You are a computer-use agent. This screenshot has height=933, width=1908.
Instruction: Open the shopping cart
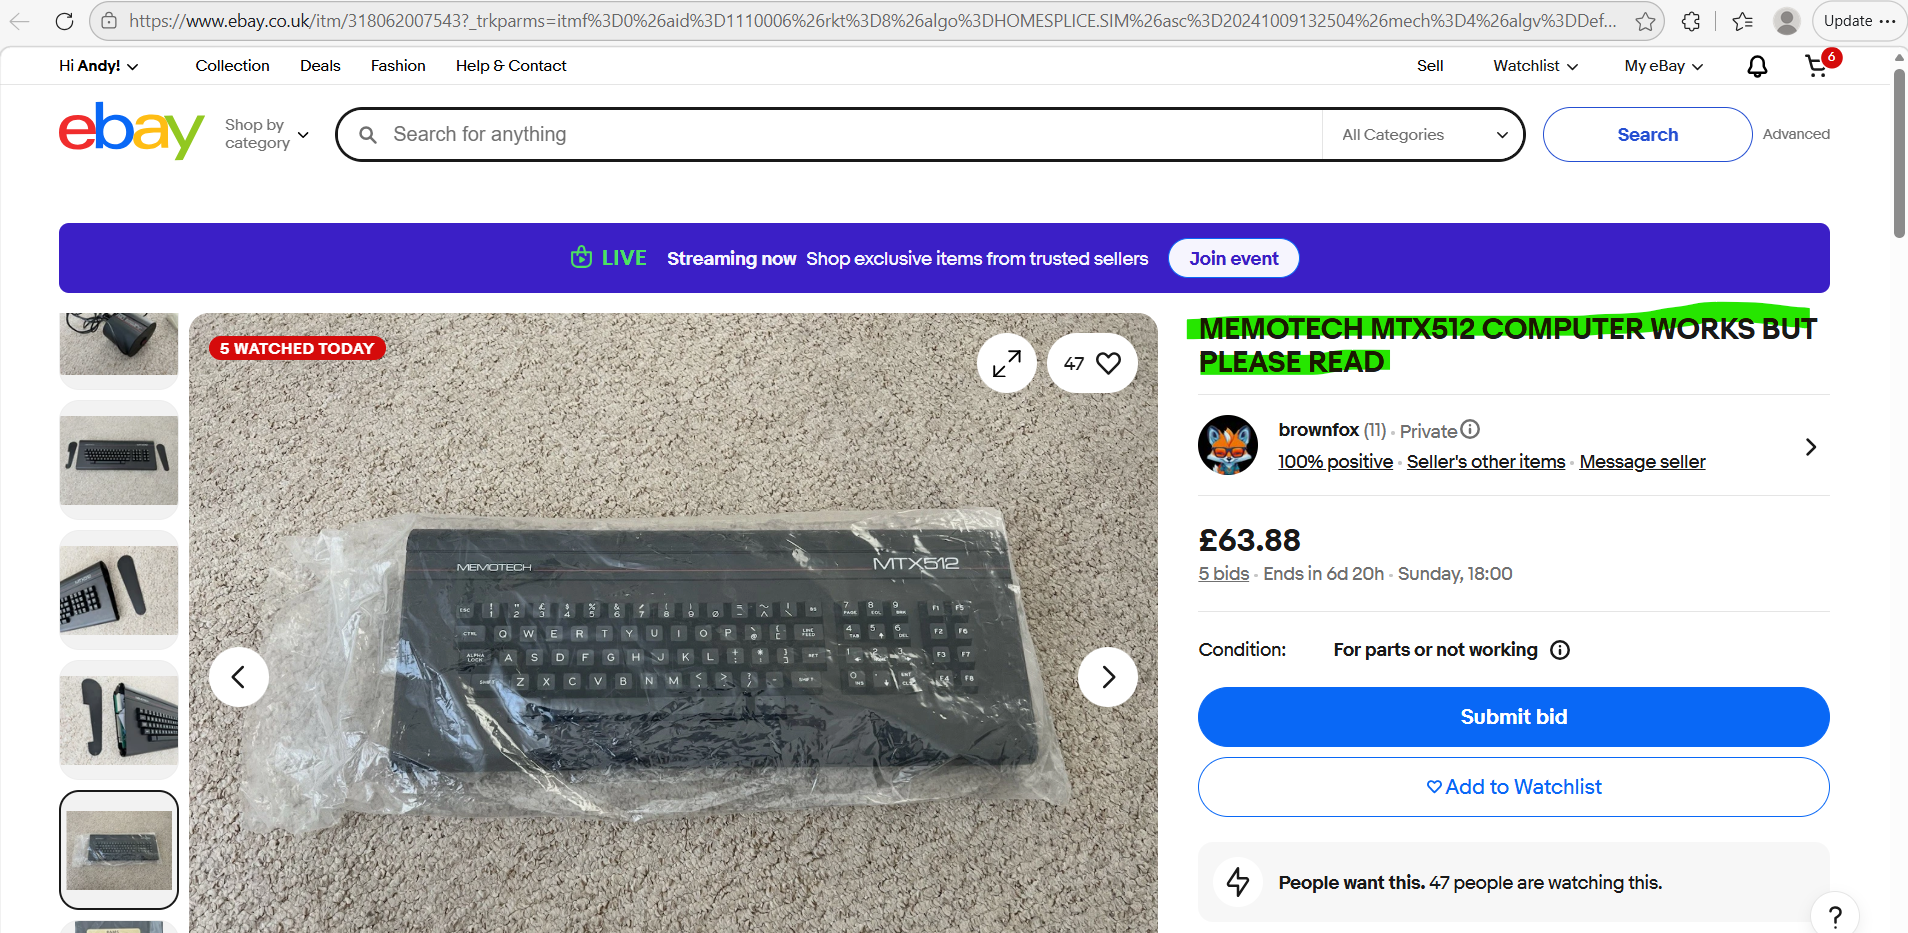click(x=1817, y=66)
